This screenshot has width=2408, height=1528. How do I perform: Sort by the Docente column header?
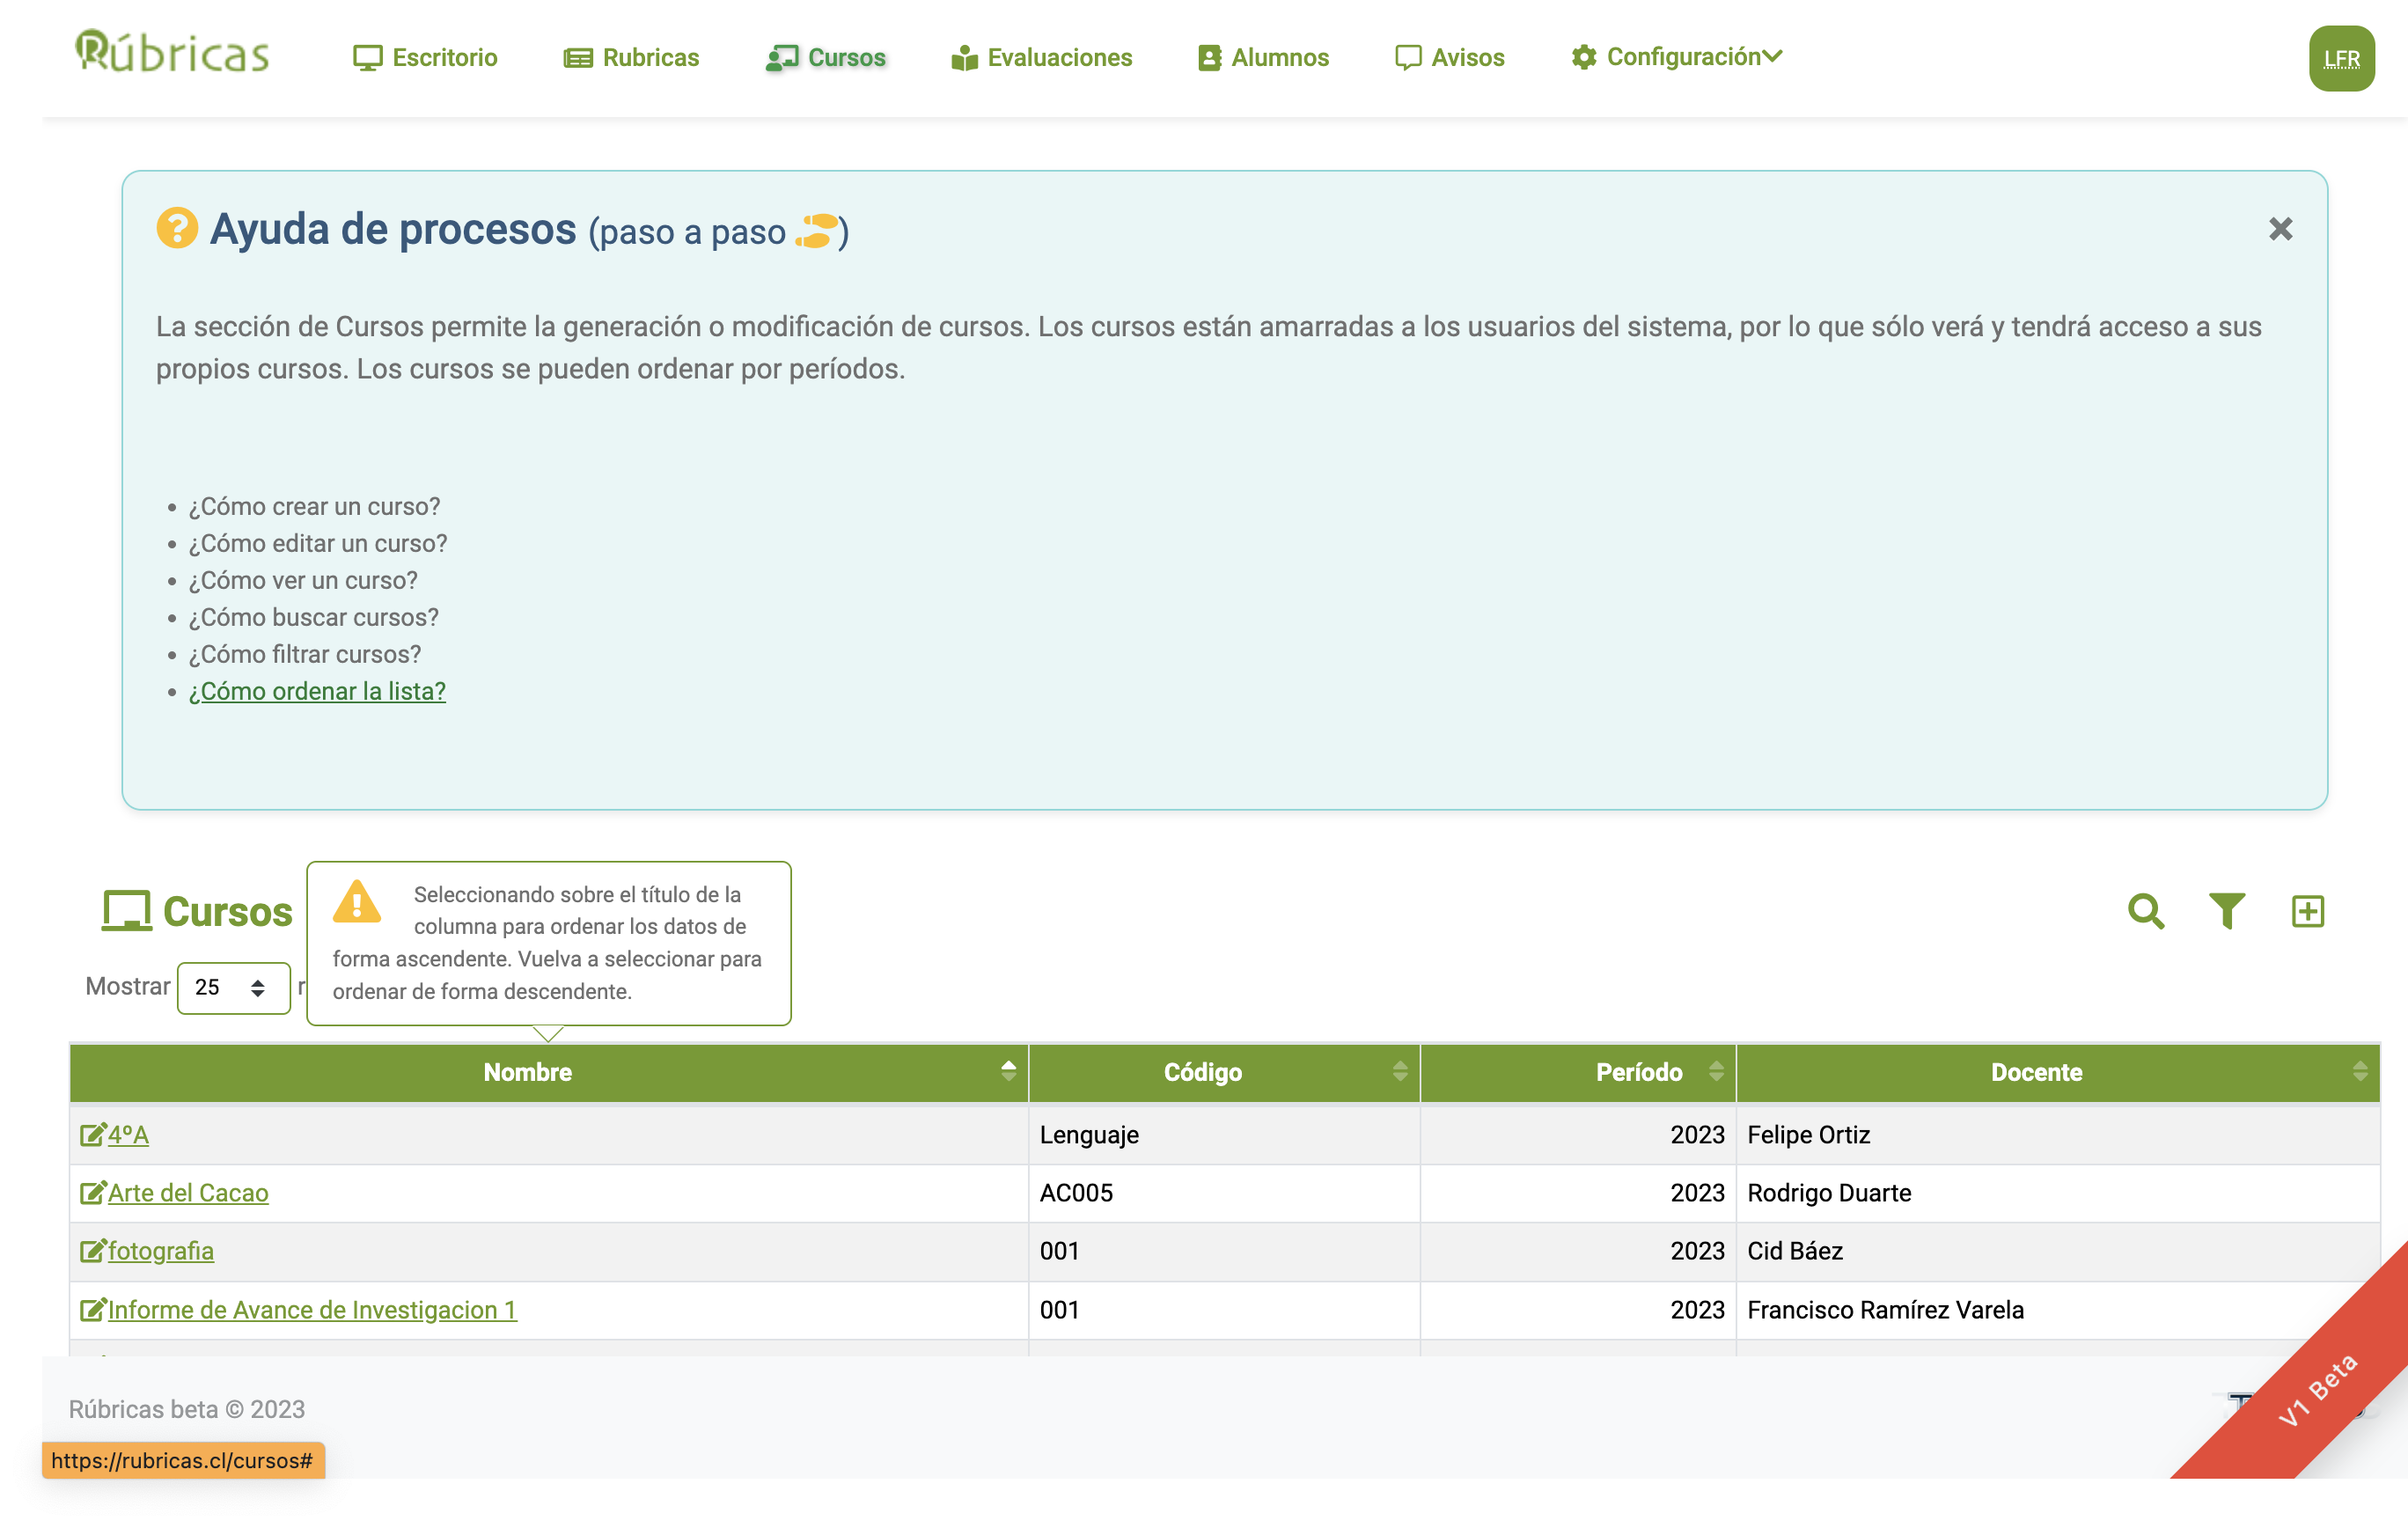pyautogui.click(x=2035, y=1072)
